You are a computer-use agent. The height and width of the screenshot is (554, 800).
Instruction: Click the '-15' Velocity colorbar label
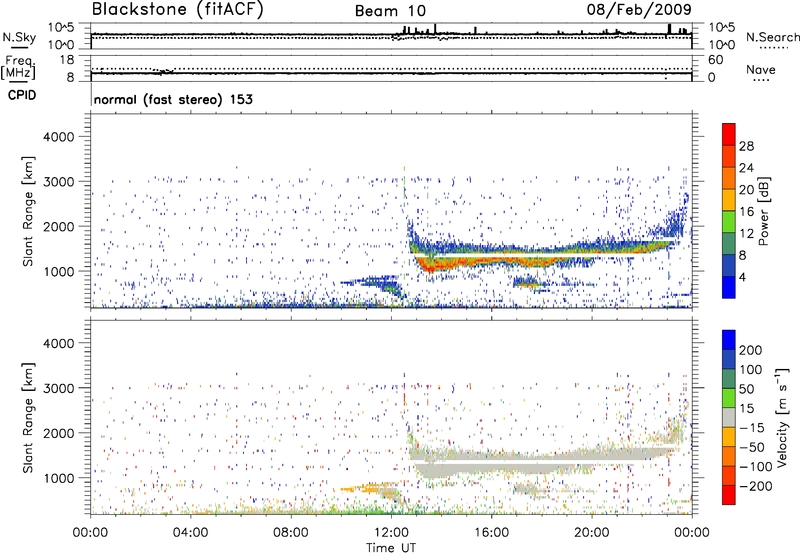(752, 427)
